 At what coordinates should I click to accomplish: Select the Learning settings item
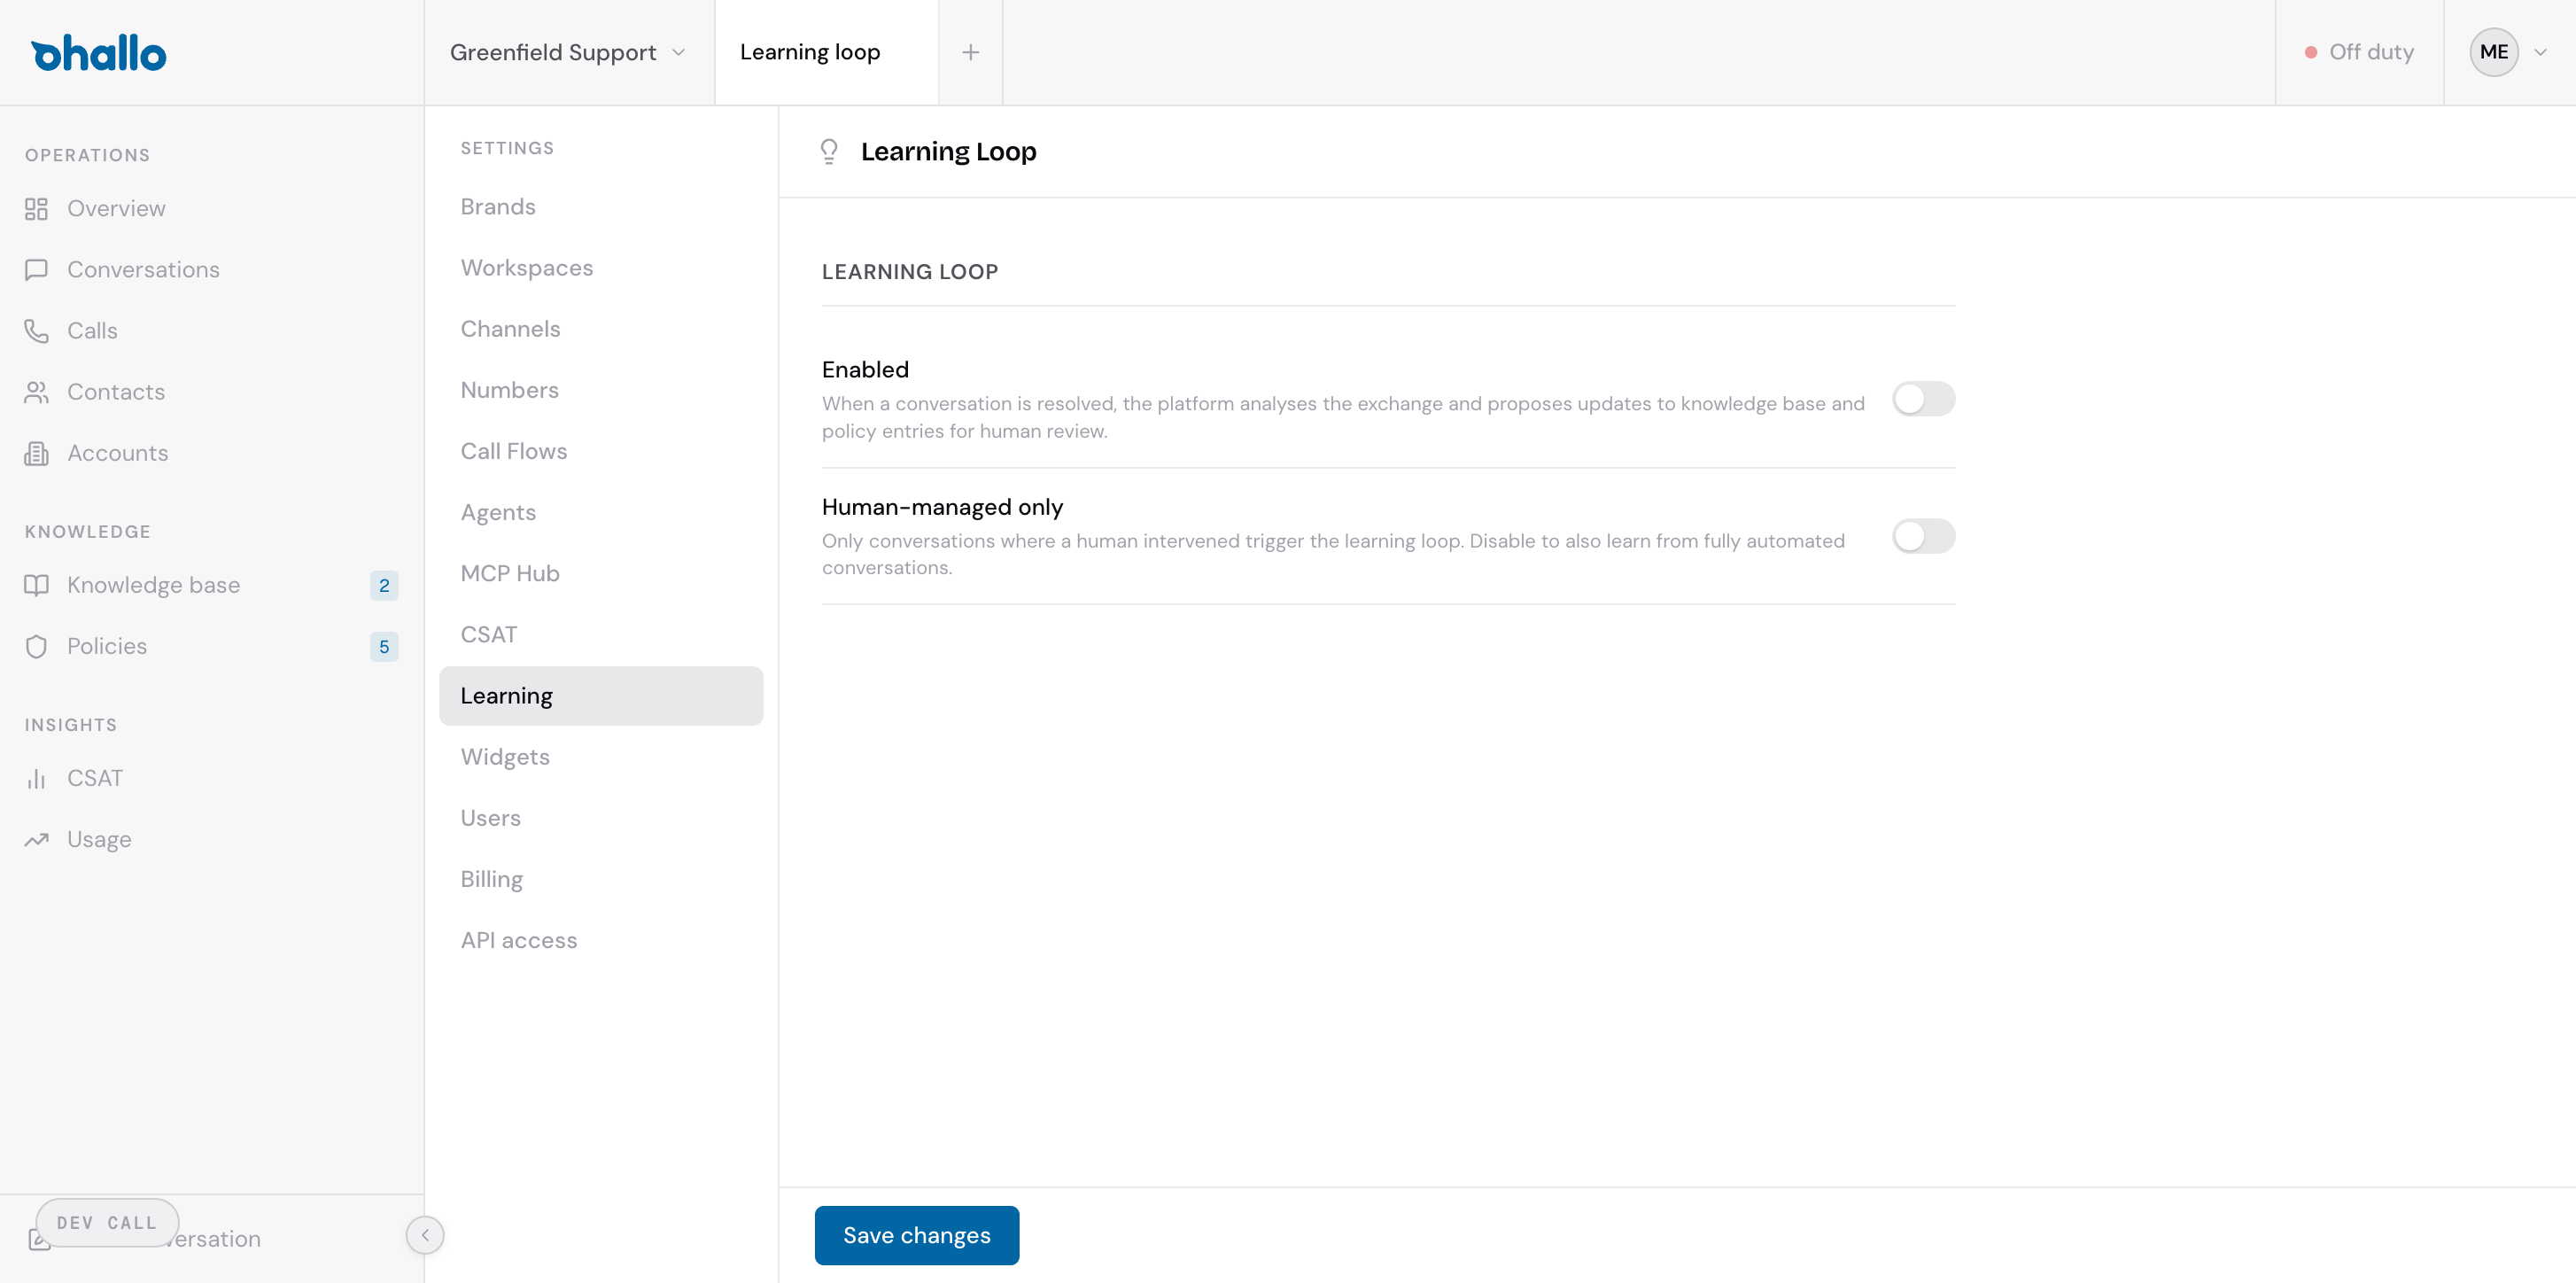click(601, 696)
